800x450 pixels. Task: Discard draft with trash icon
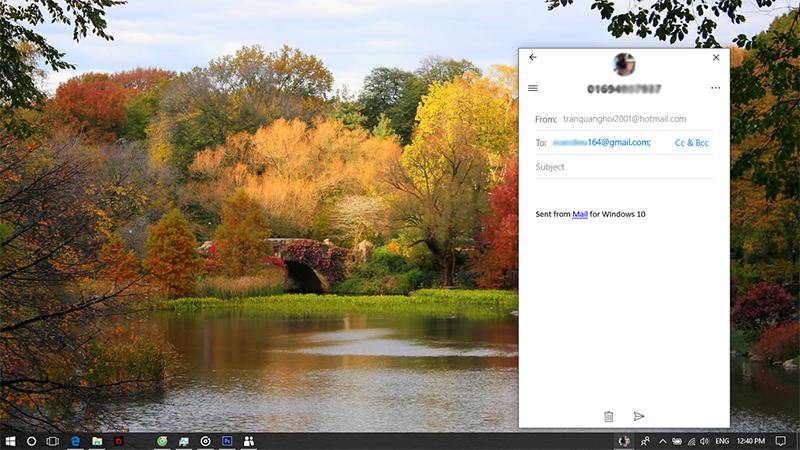point(608,416)
